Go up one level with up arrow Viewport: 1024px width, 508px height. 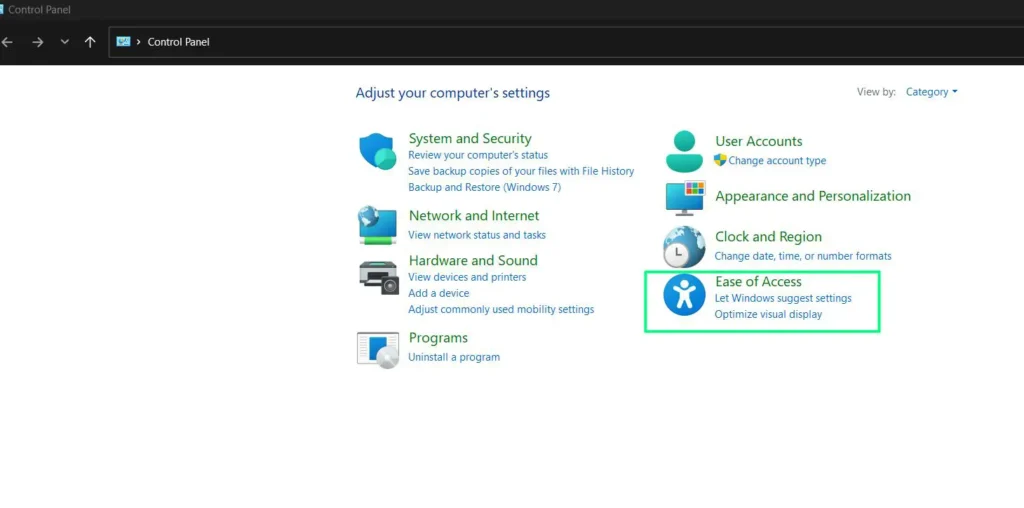(x=90, y=42)
